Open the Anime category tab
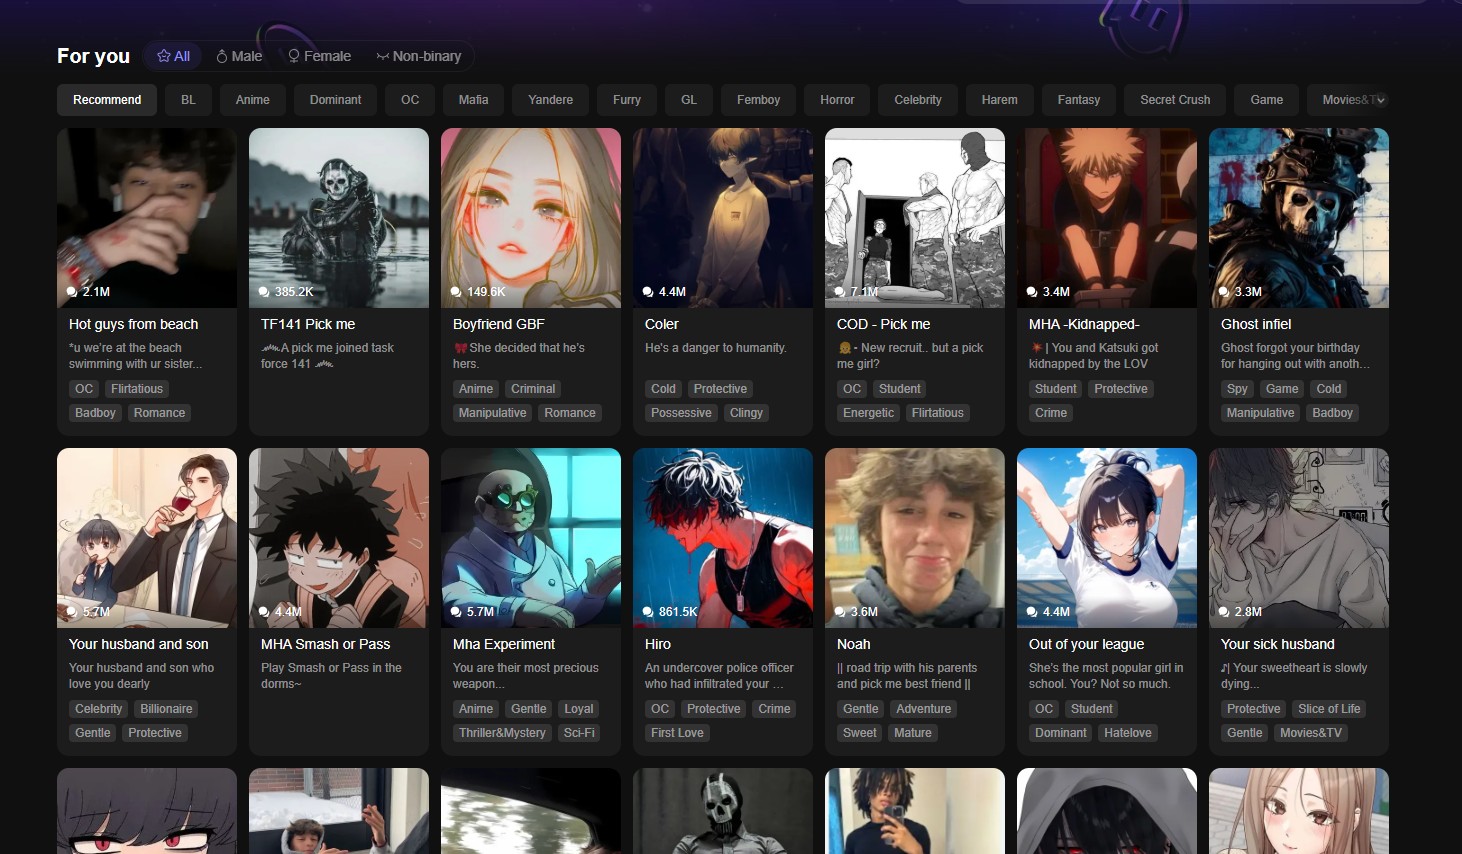Viewport: 1462px width, 854px height. 253,100
